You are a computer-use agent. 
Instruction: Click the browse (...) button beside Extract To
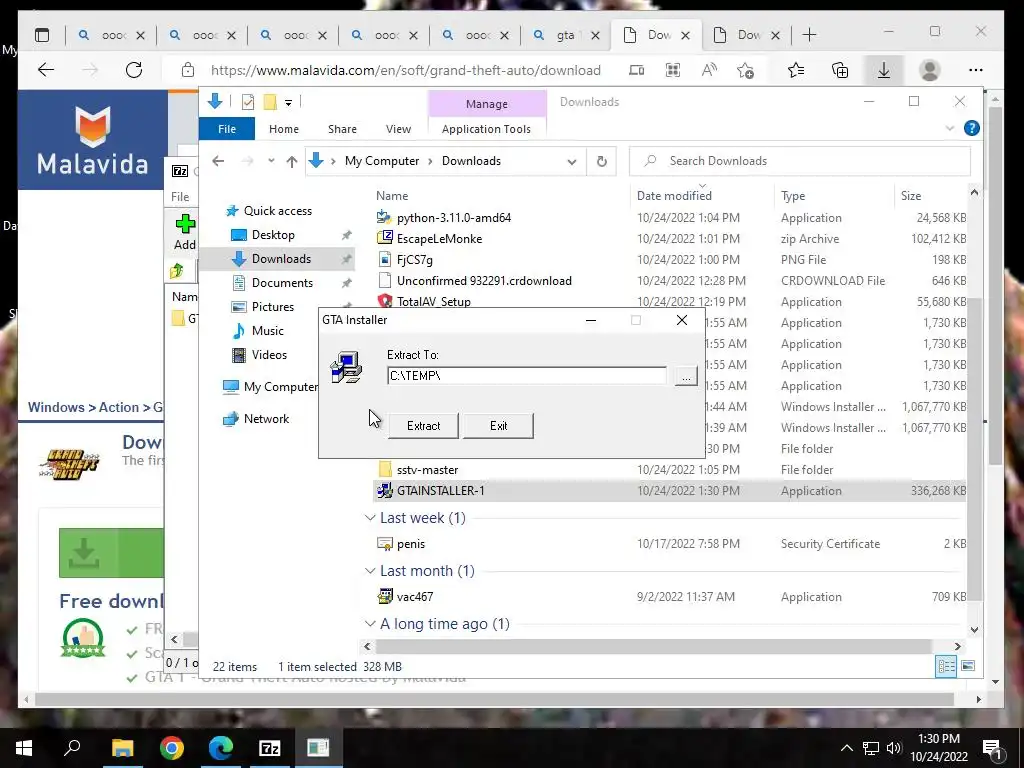tap(686, 376)
